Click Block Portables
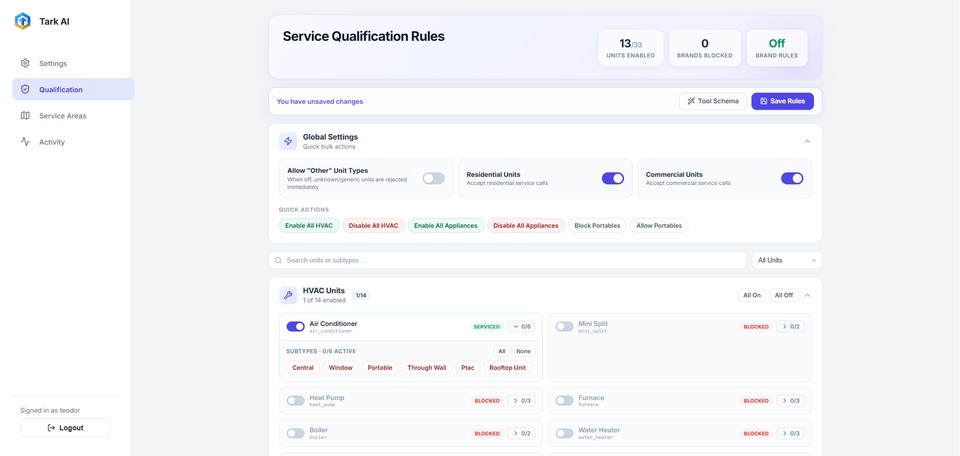The width and height of the screenshot is (960, 456). pos(598,226)
